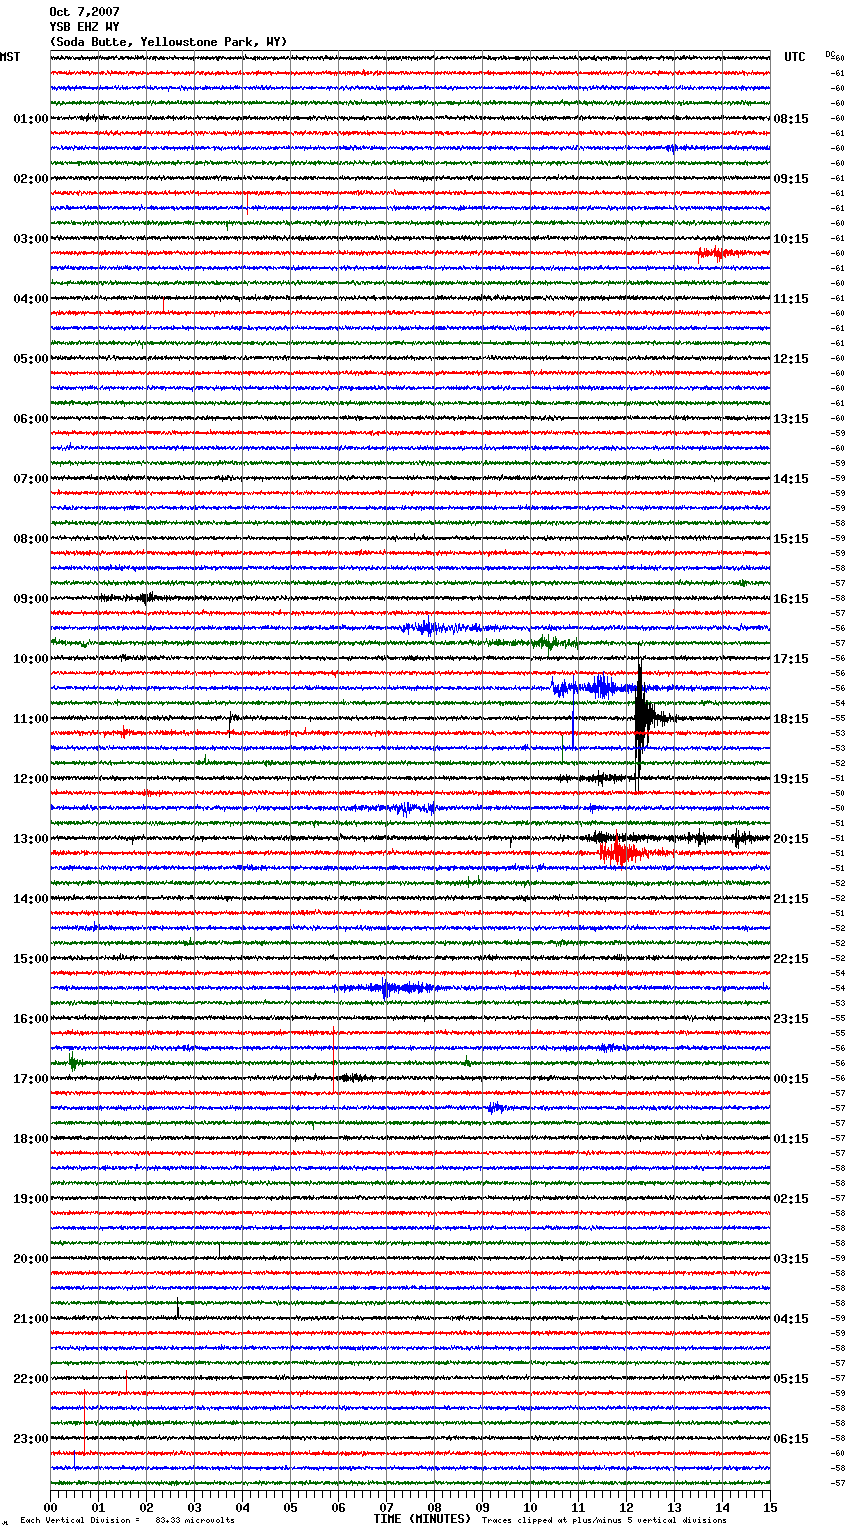Select the 02:00 MST time label
This screenshot has height=1534, width=850.
pyautogui.click(x=30, y=179)
